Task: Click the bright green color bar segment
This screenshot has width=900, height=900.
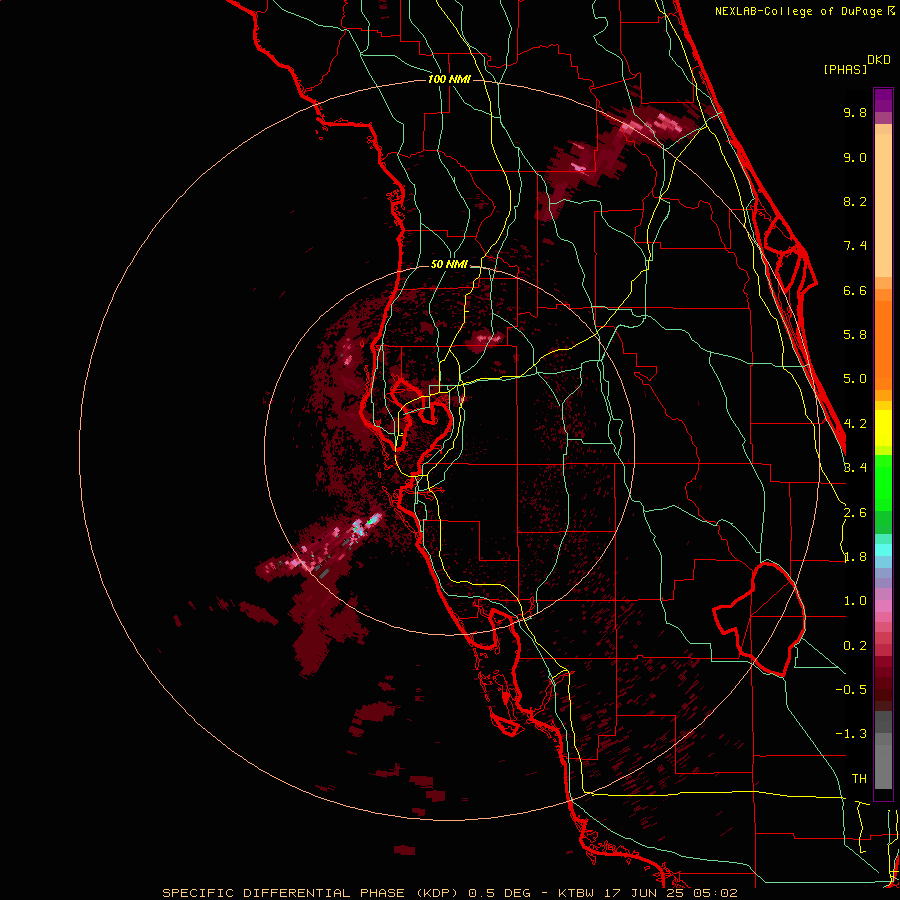Action: pos(883,482)
